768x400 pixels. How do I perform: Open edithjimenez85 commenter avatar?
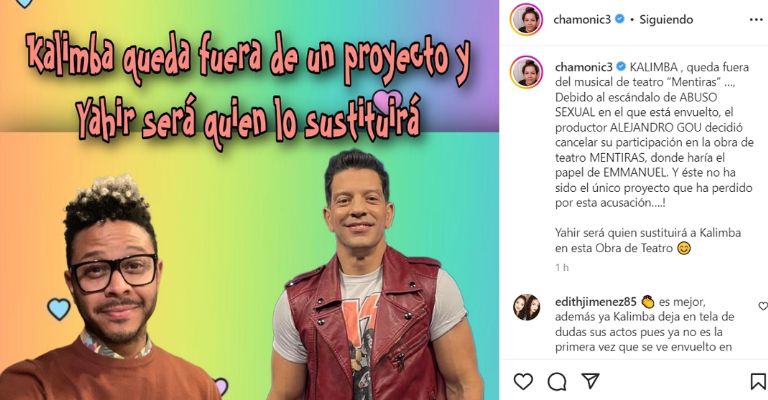pyautogui.click(x=527, y=307)
